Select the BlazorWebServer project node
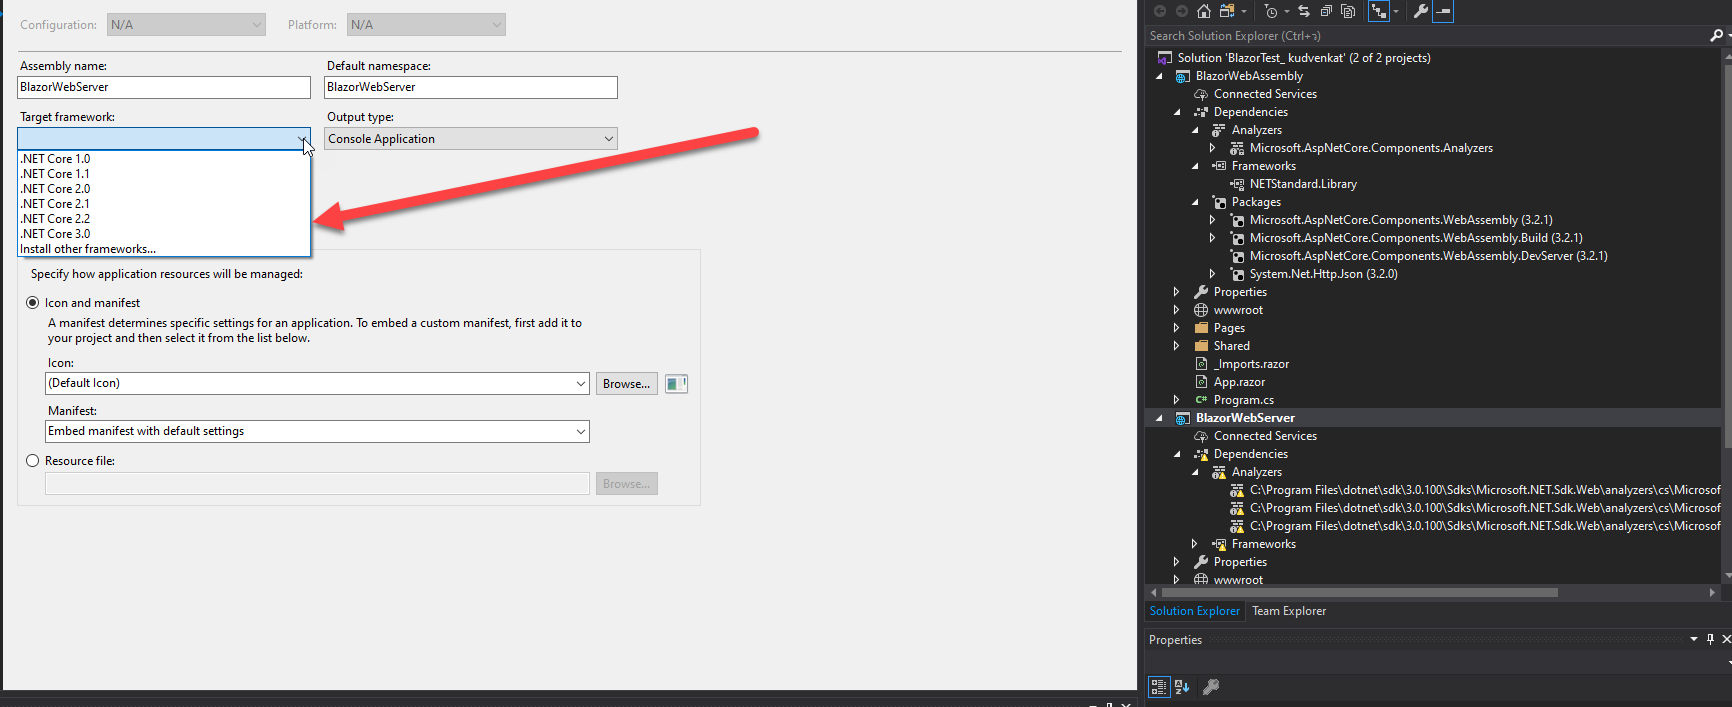The height and width of the screenshot is (707, 1732). pyautogui.click(x=1245, y=418)
